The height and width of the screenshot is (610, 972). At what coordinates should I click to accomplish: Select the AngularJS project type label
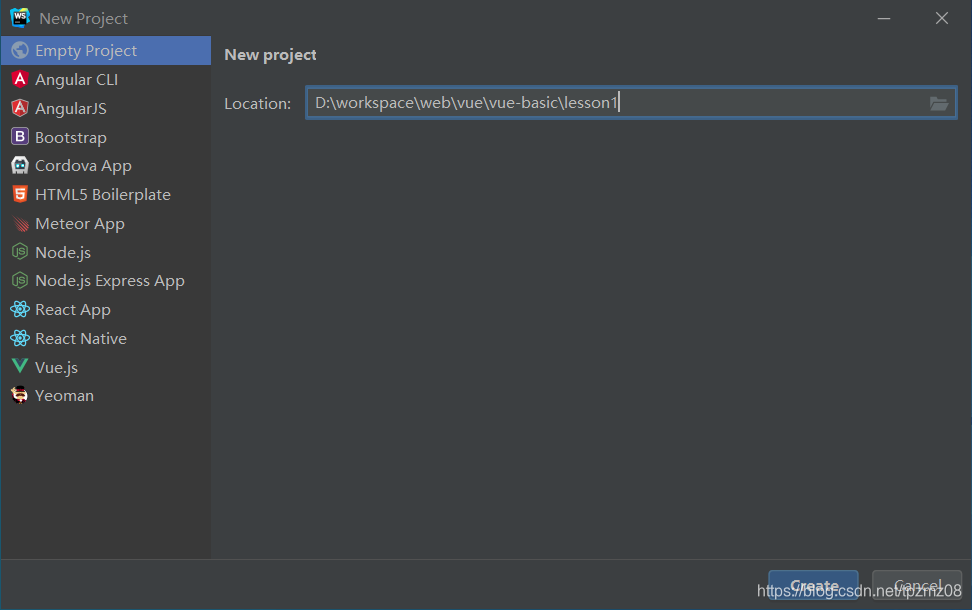tap(71, 108)
